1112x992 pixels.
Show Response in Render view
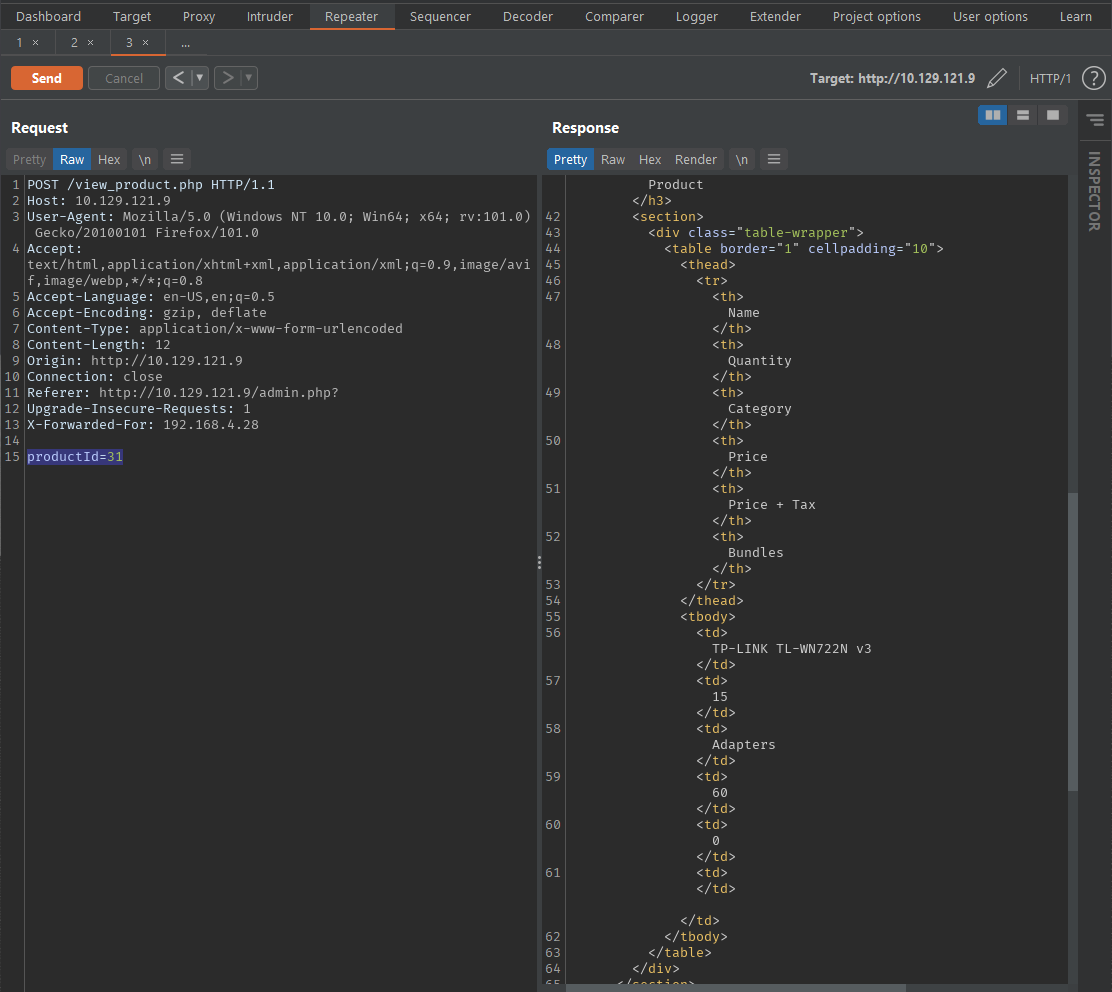click(695, 159)
